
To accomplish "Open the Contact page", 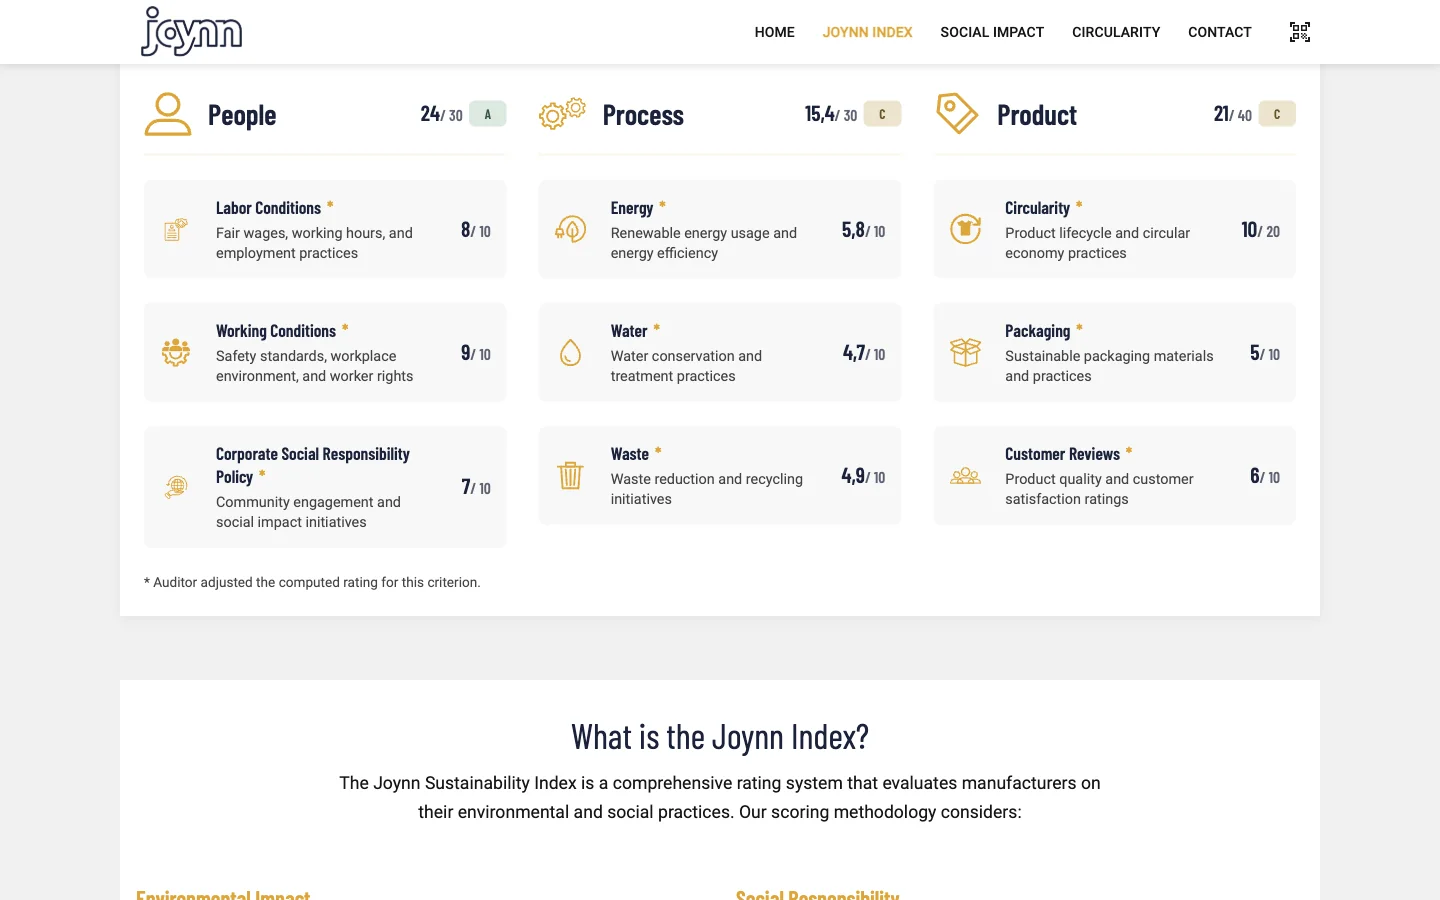I will point(1220,32).
